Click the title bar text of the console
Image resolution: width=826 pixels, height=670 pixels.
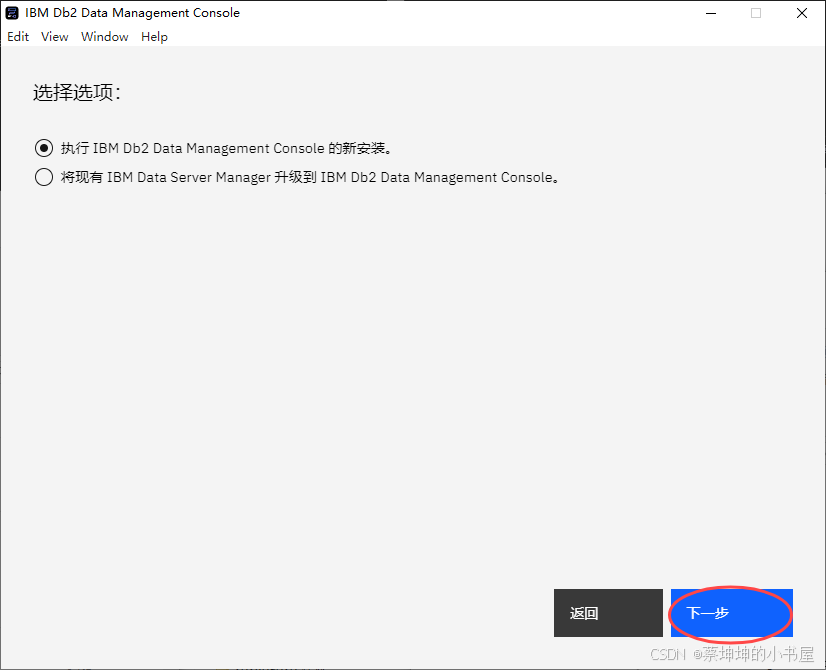130,12
